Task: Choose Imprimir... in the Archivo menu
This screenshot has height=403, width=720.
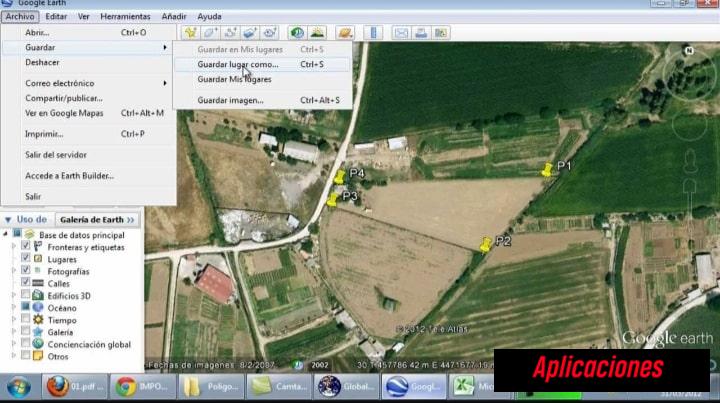Action: click(x=89, y=134)
